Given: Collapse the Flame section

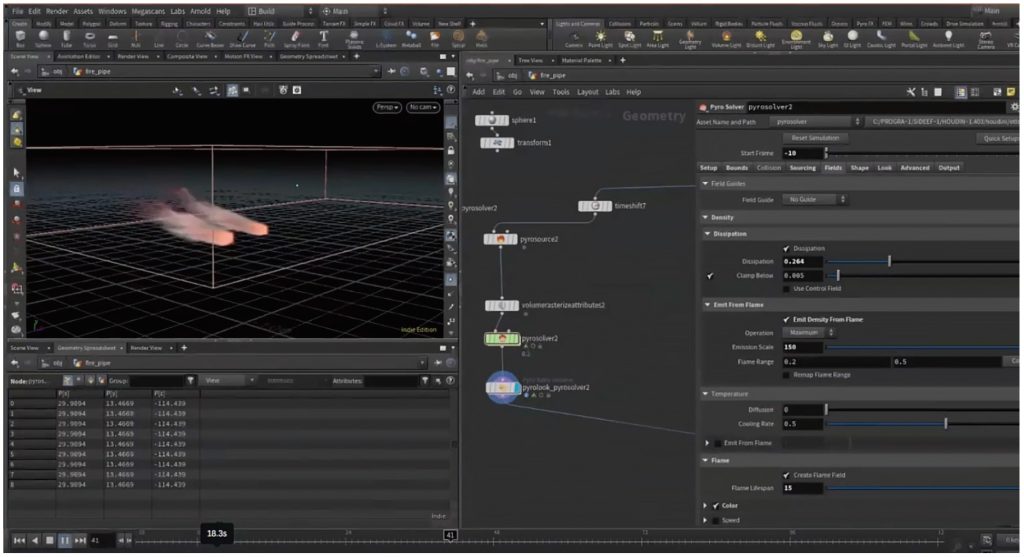Looking at the screenshot, I should point(705,461).
